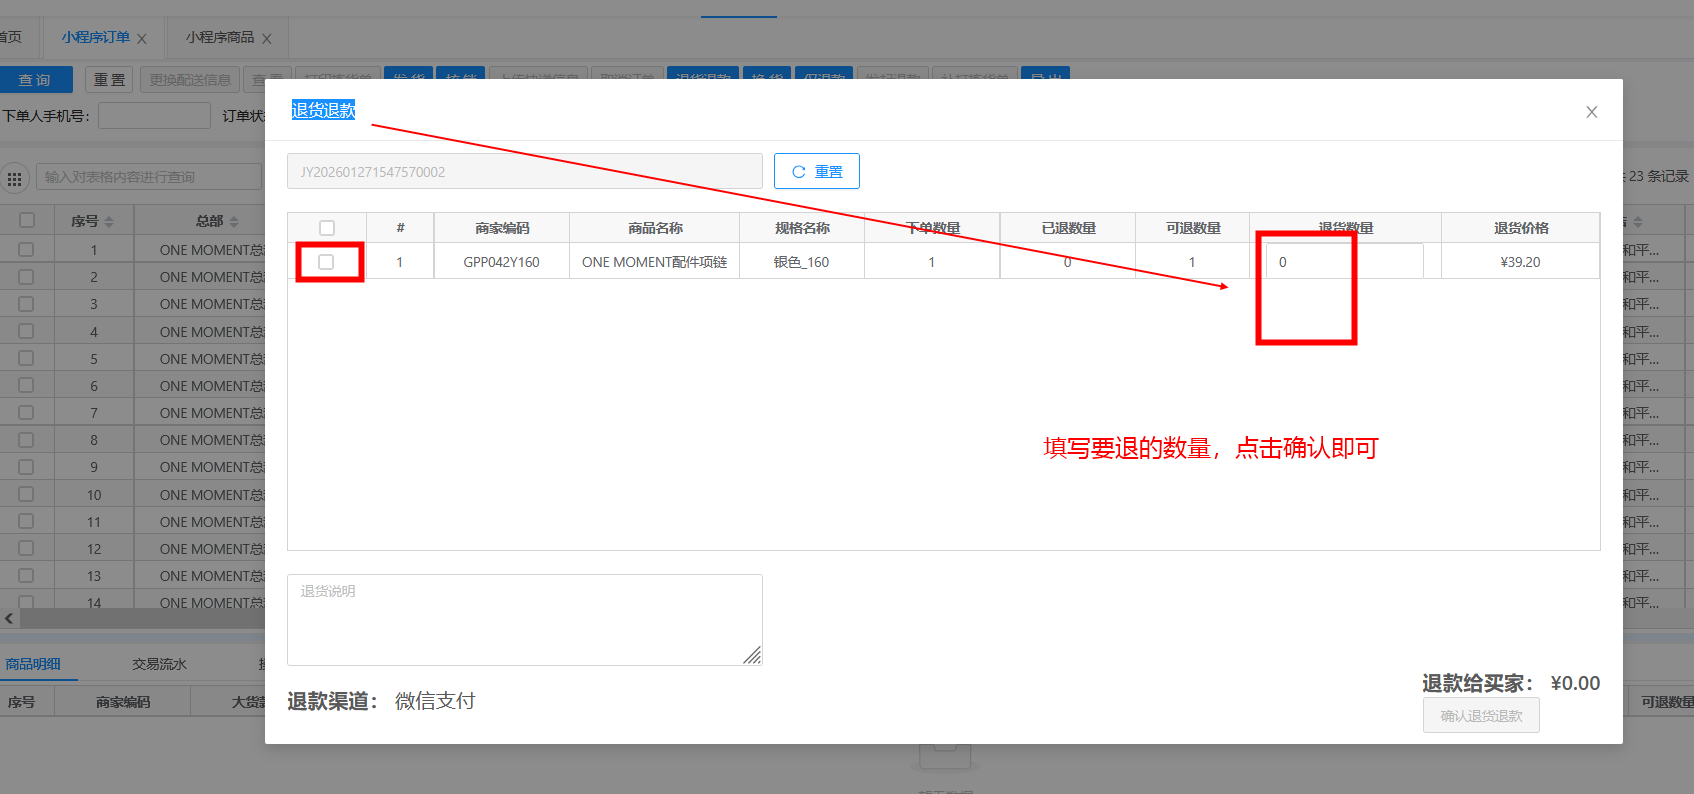The image size is (1694, 794).
Task: Open the grid column settings icon
Action: tap(15, 179)
